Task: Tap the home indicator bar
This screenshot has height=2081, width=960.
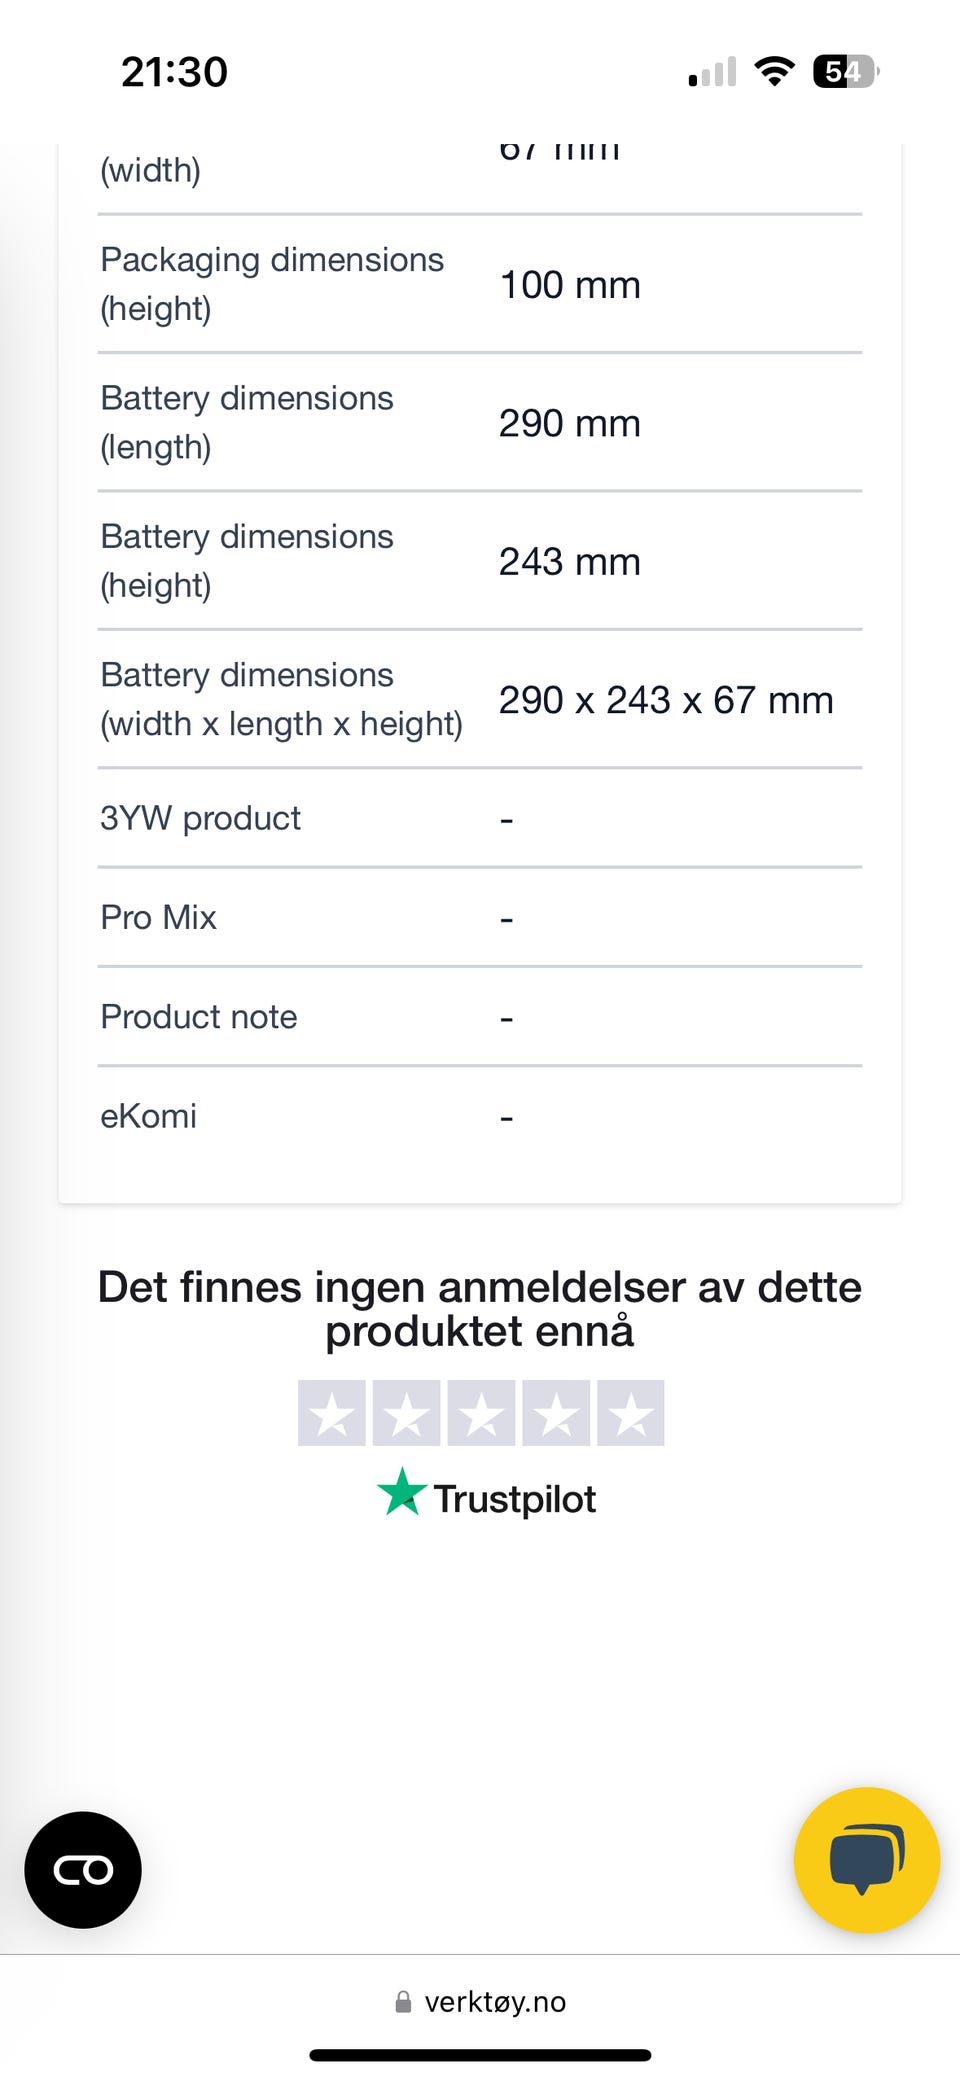Action: pyautogui.click(x=480, y=2055)
